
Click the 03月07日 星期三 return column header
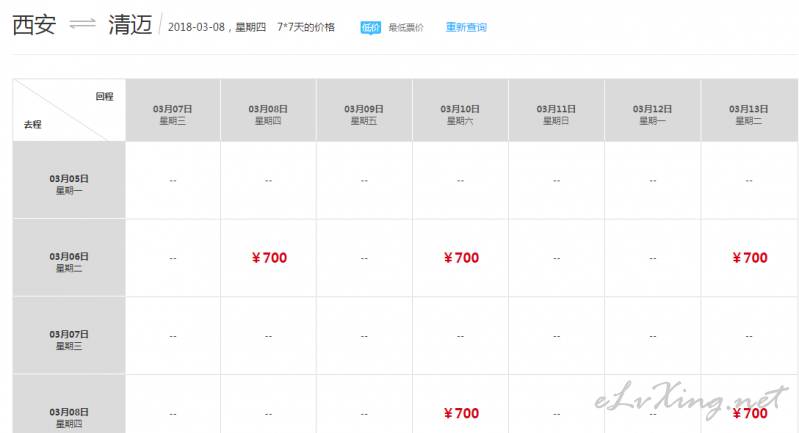(173, 110)
